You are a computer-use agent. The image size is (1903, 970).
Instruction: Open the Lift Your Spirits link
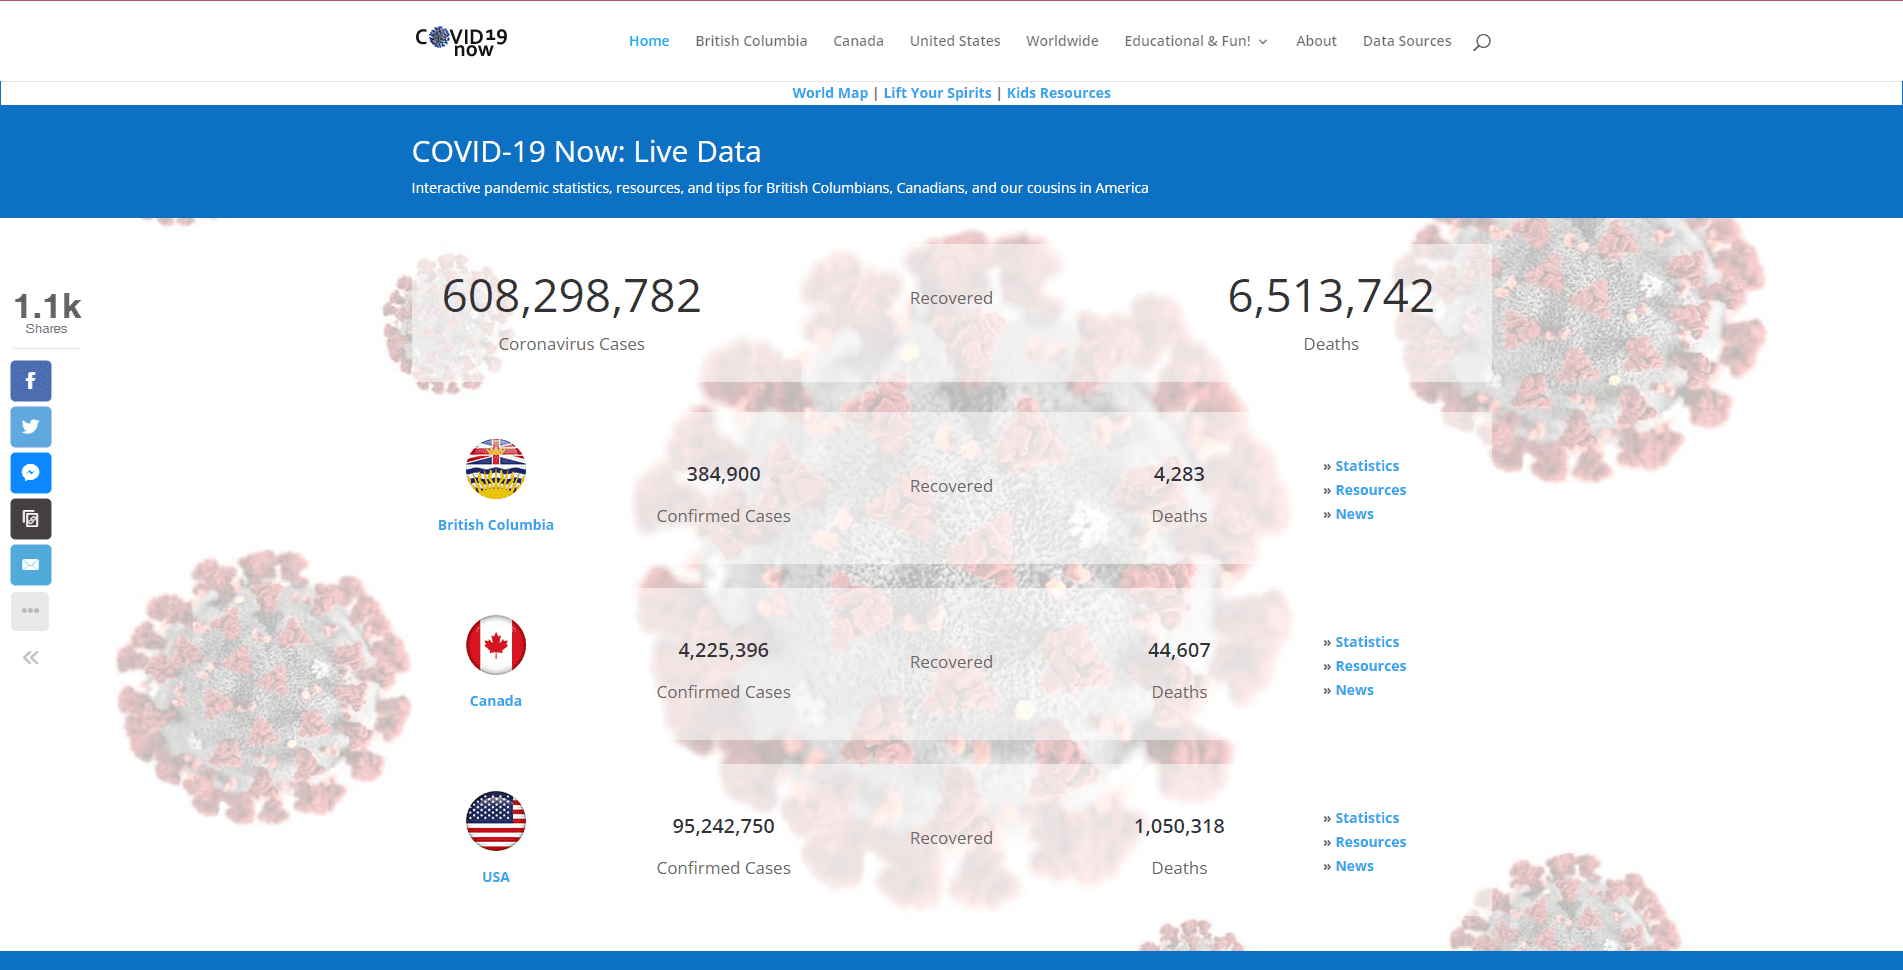(x=937, y=93)
